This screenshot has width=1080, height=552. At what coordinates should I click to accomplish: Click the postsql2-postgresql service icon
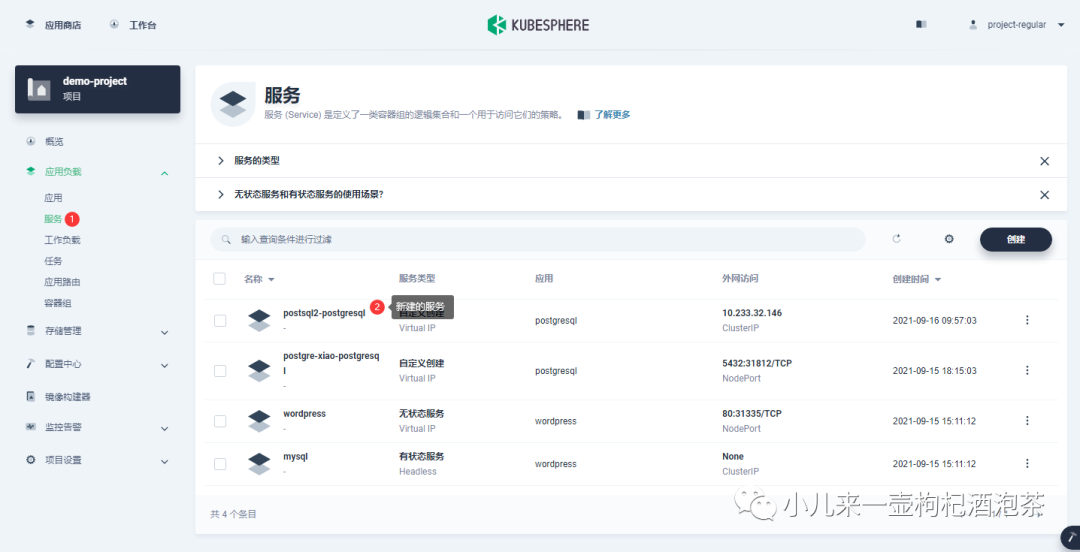click(x=259, y=320)
